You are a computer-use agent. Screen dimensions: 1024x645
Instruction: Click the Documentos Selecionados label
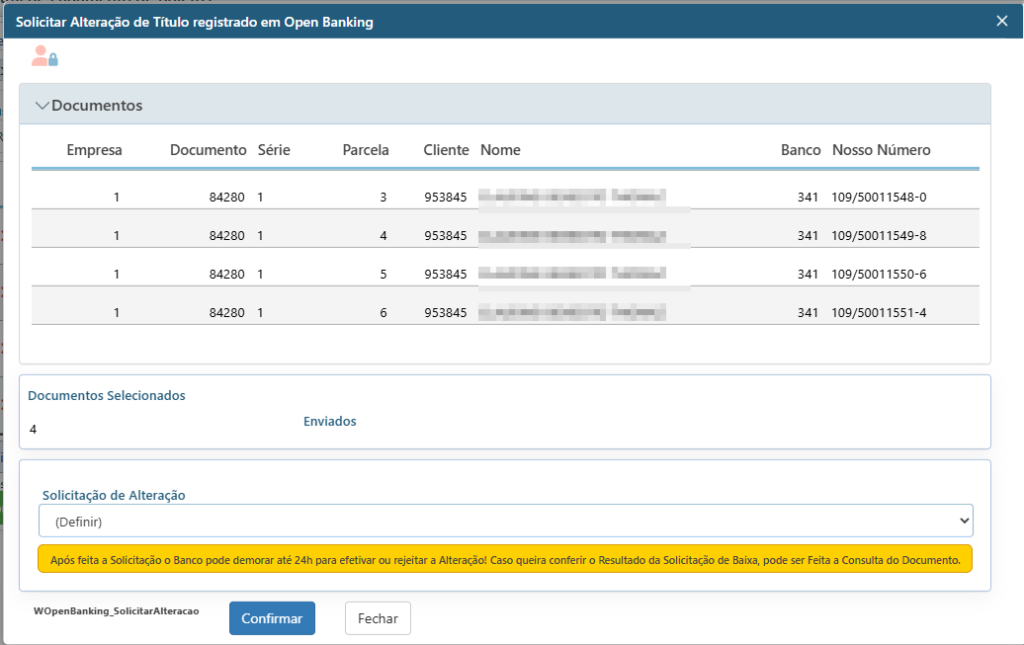(x=106, y=395)
